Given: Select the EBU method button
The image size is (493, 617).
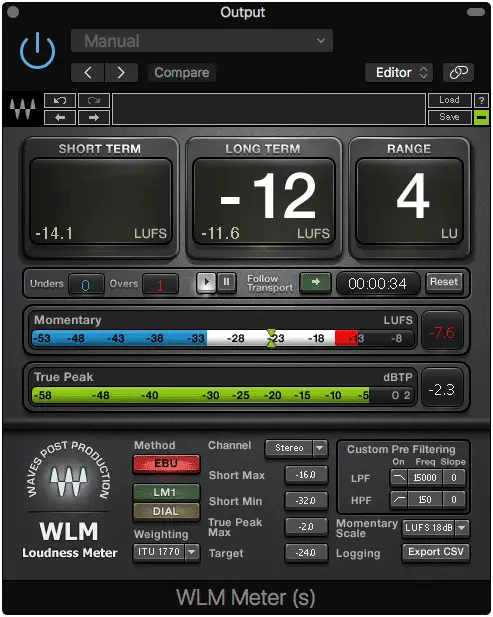Looking at the screenshot, I should [x=166, y=464].
